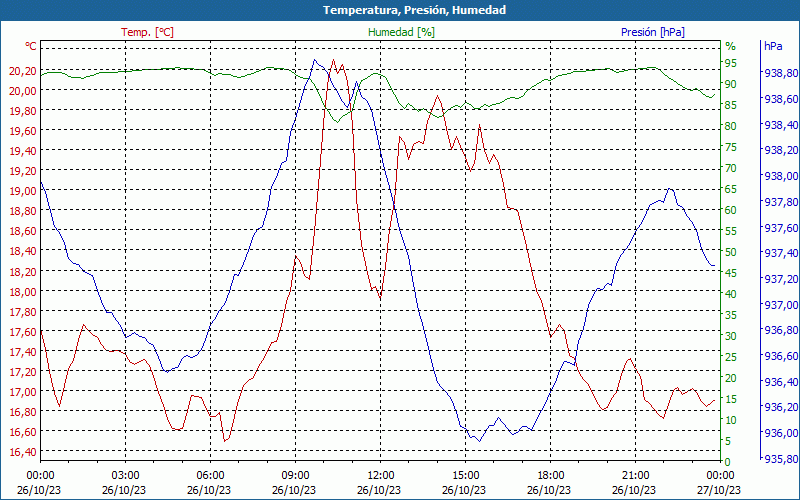This screenshot has width=800, height=500.
Task: Click the 17,60 temperature axis value
Action: point(23,332)
